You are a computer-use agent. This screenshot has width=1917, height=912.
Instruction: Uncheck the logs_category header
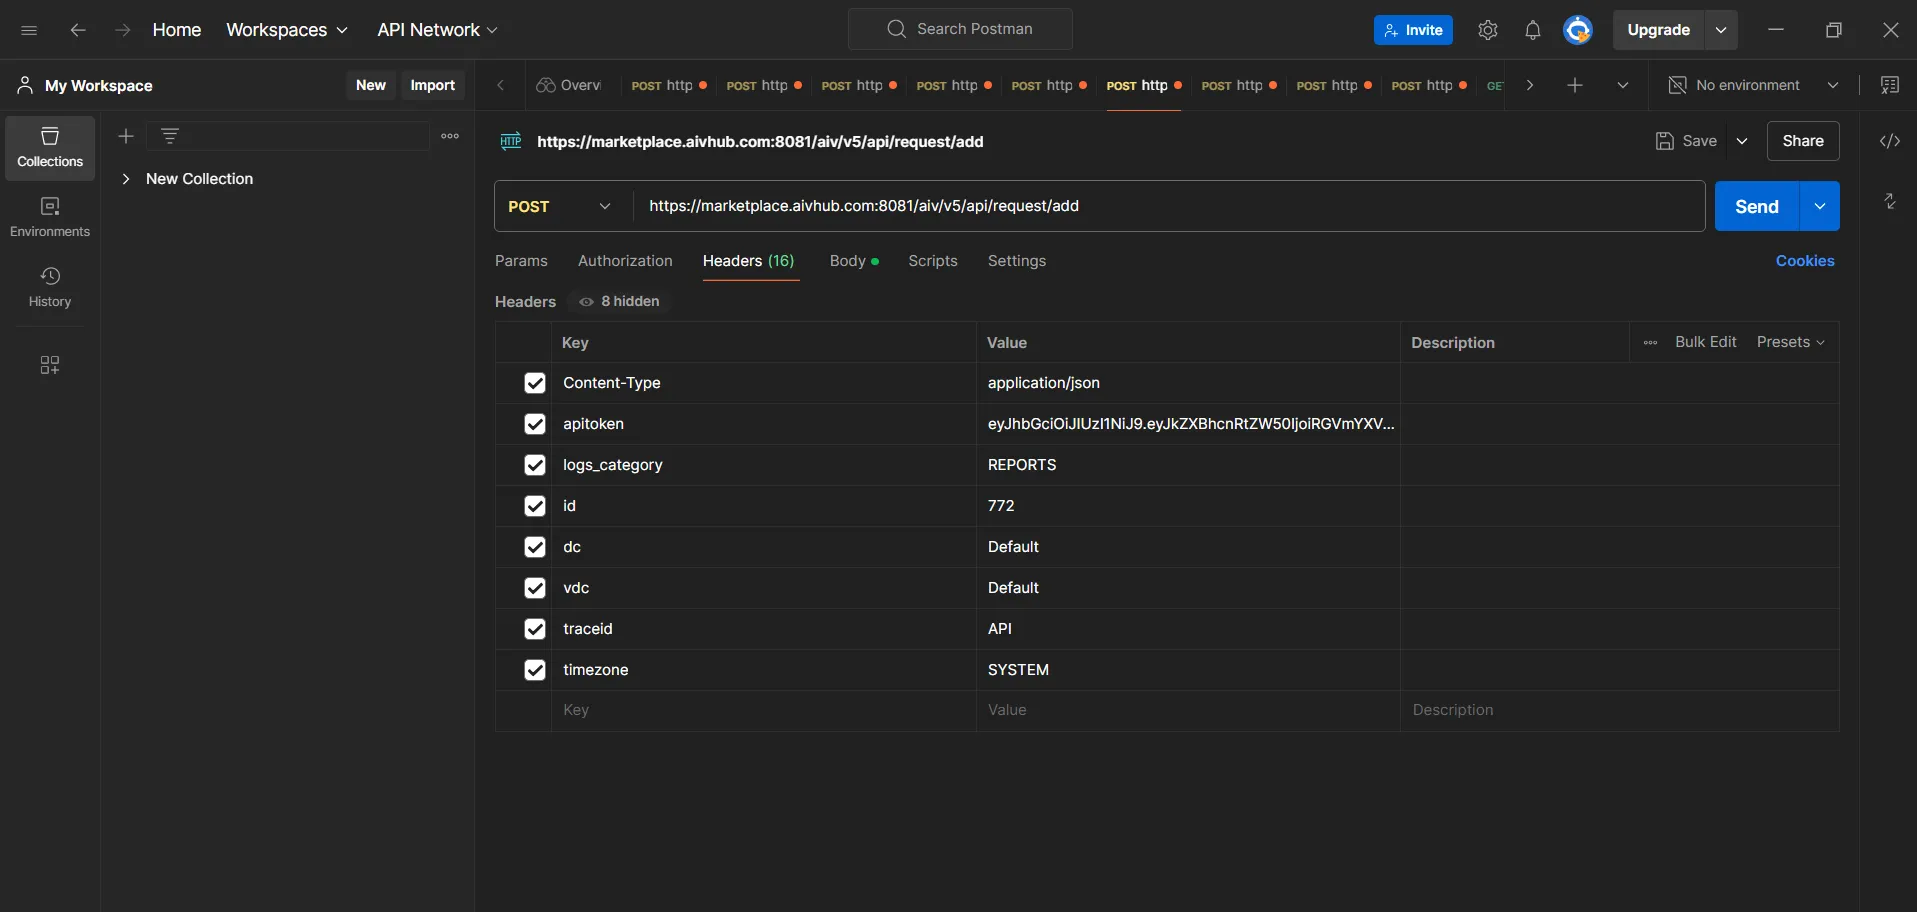pos(535,465)
